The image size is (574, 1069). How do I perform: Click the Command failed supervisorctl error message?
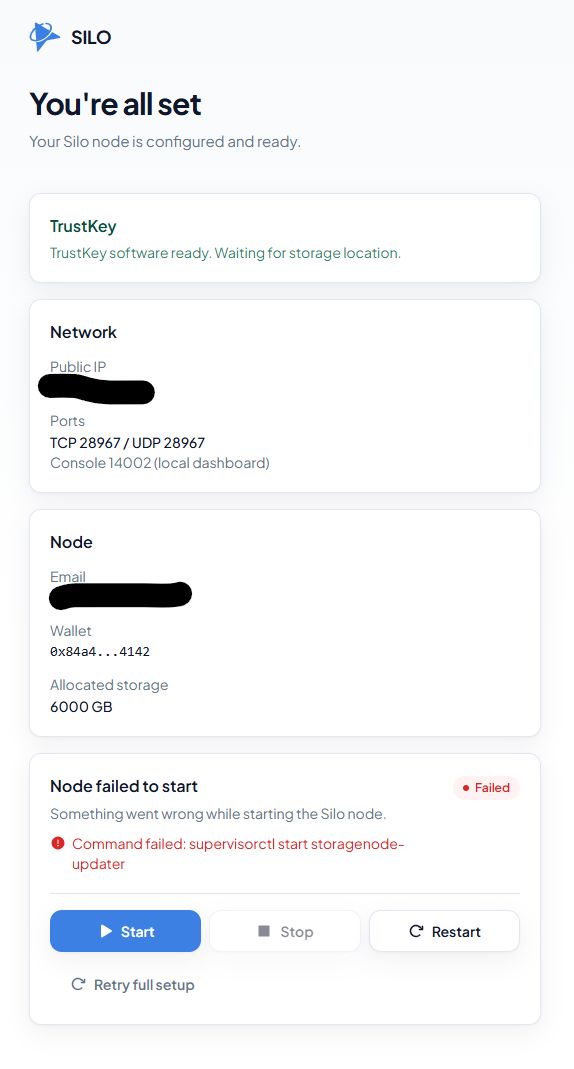point(238,854)
